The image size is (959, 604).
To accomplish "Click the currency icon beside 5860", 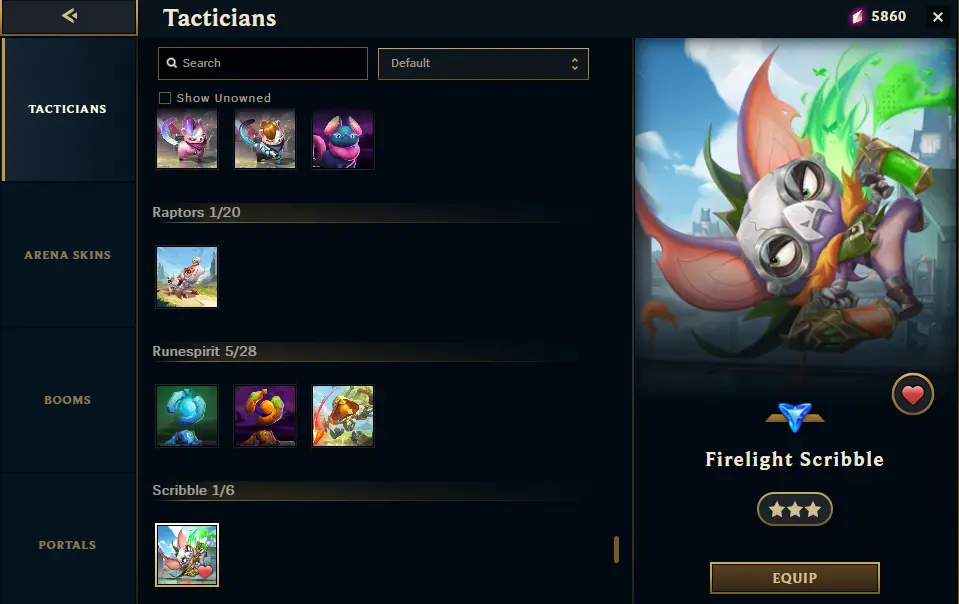I will (x=857, y=17).
